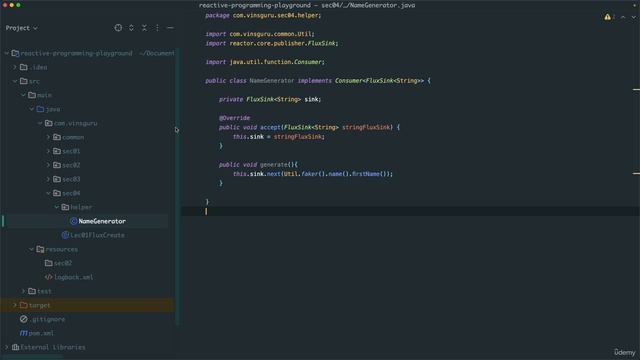Viewport: 640px width, 360px height.
Task: Click the 'private FluxSink<String> sink' field line
Action: point(270,99)
